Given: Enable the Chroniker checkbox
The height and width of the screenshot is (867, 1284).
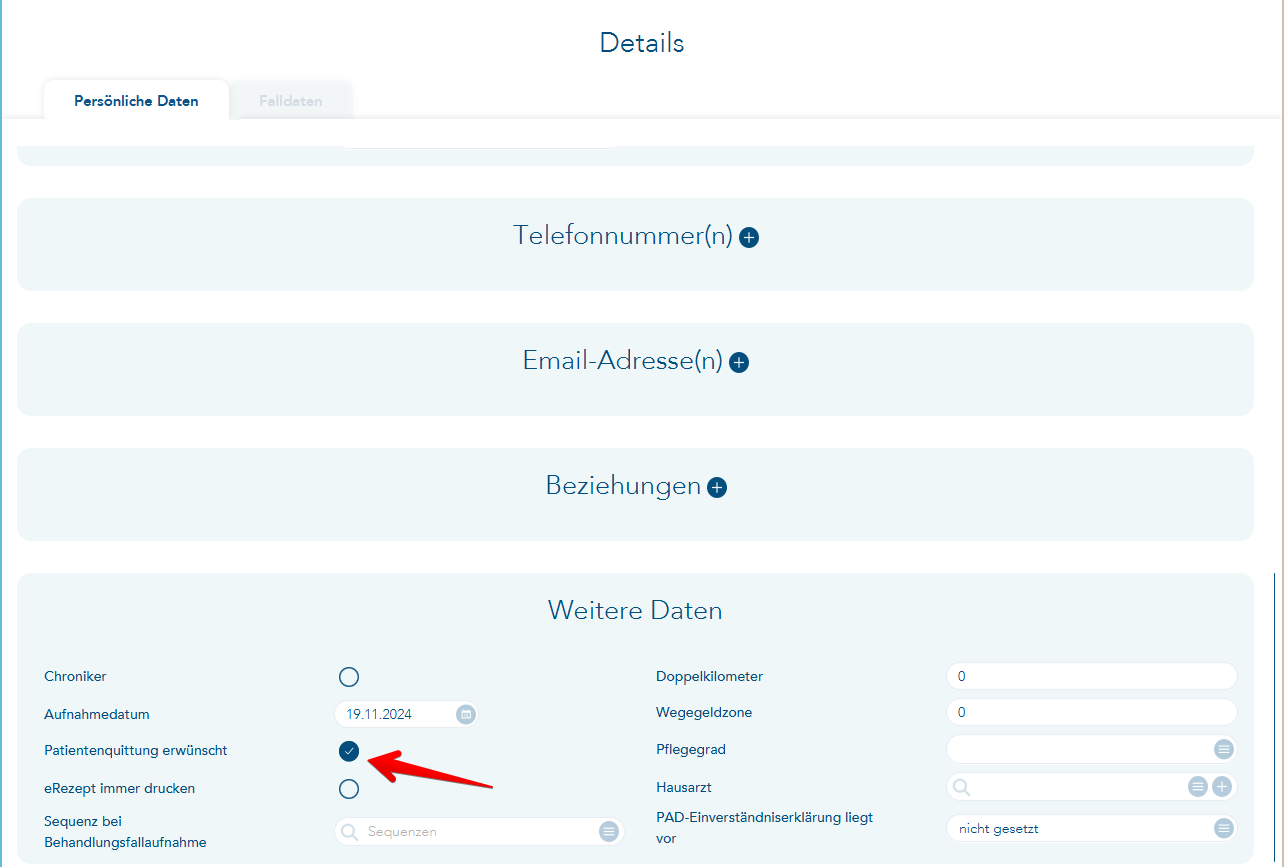Looking at the screenshot, I should pyautogui.click(x=348, y=677).
